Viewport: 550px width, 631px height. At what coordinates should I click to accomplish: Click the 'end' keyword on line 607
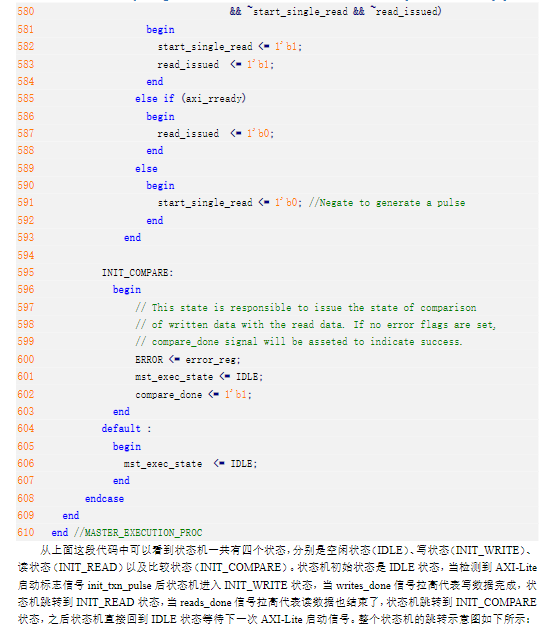click(x=121, y=480)
